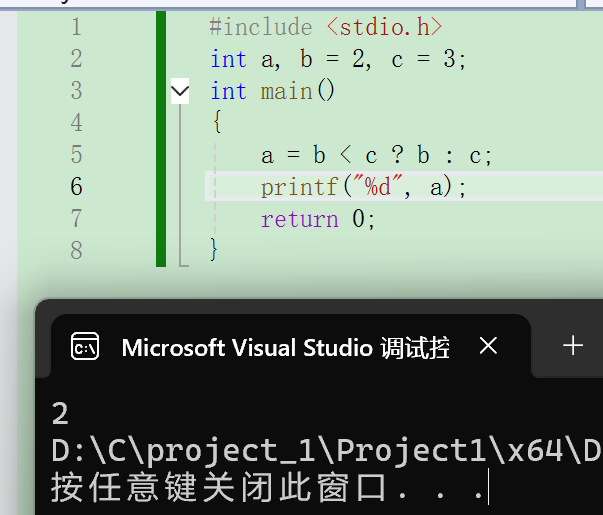Click line number 1 in the gutter

click(77, 27)
